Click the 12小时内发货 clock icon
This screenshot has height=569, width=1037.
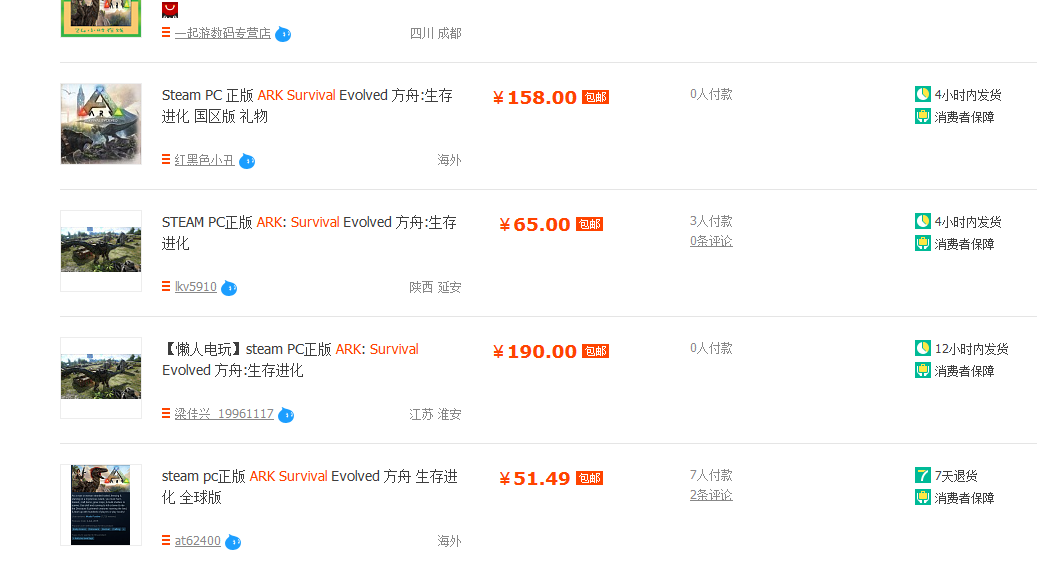tap(923, 348)
